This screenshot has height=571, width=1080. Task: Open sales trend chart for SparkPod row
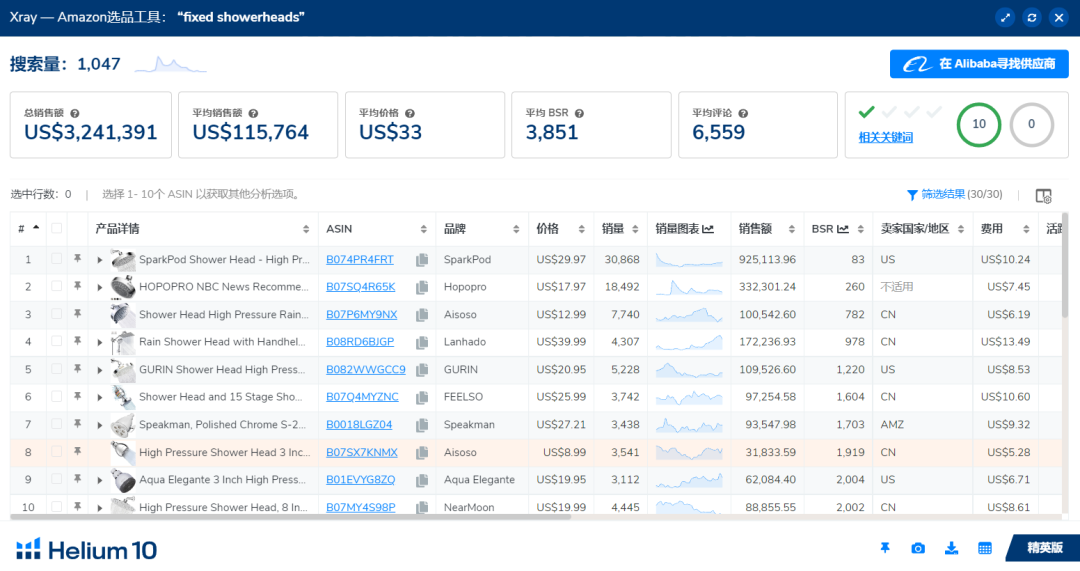[x=689, y=260]
